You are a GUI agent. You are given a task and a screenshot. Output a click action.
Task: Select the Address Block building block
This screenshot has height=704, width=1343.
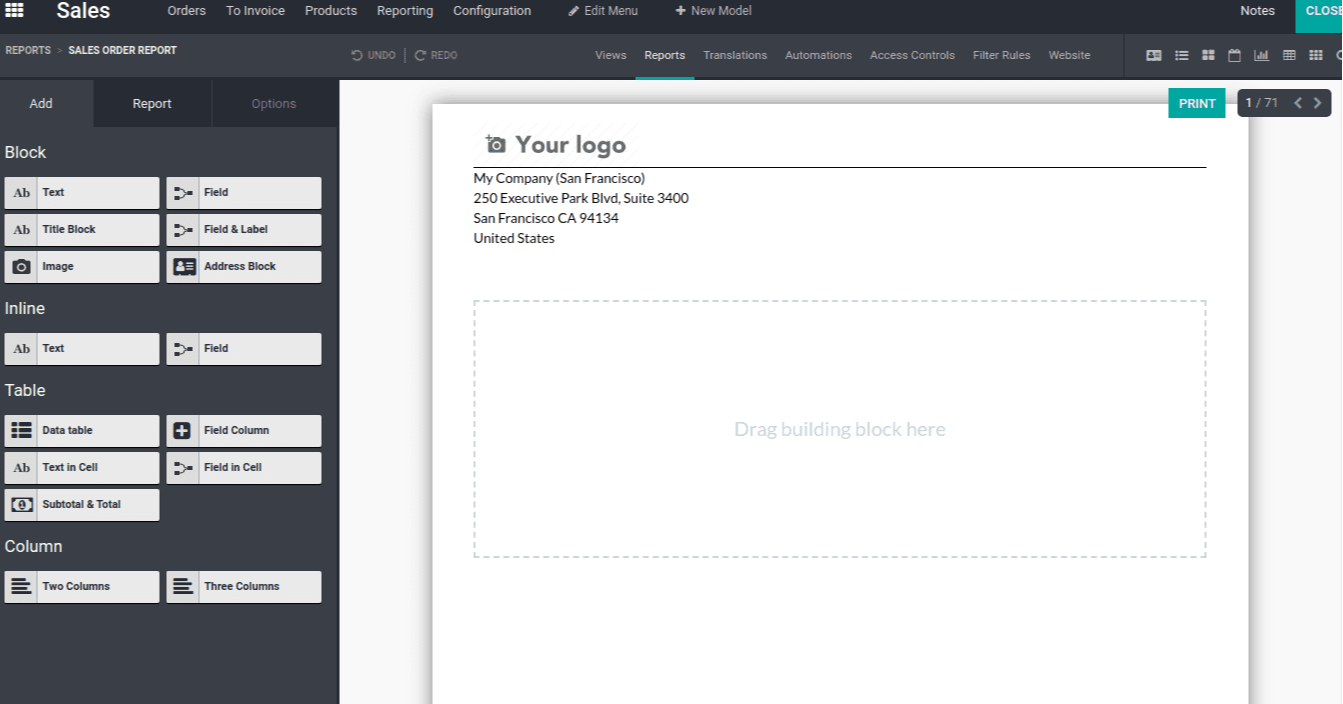point(243,267)
